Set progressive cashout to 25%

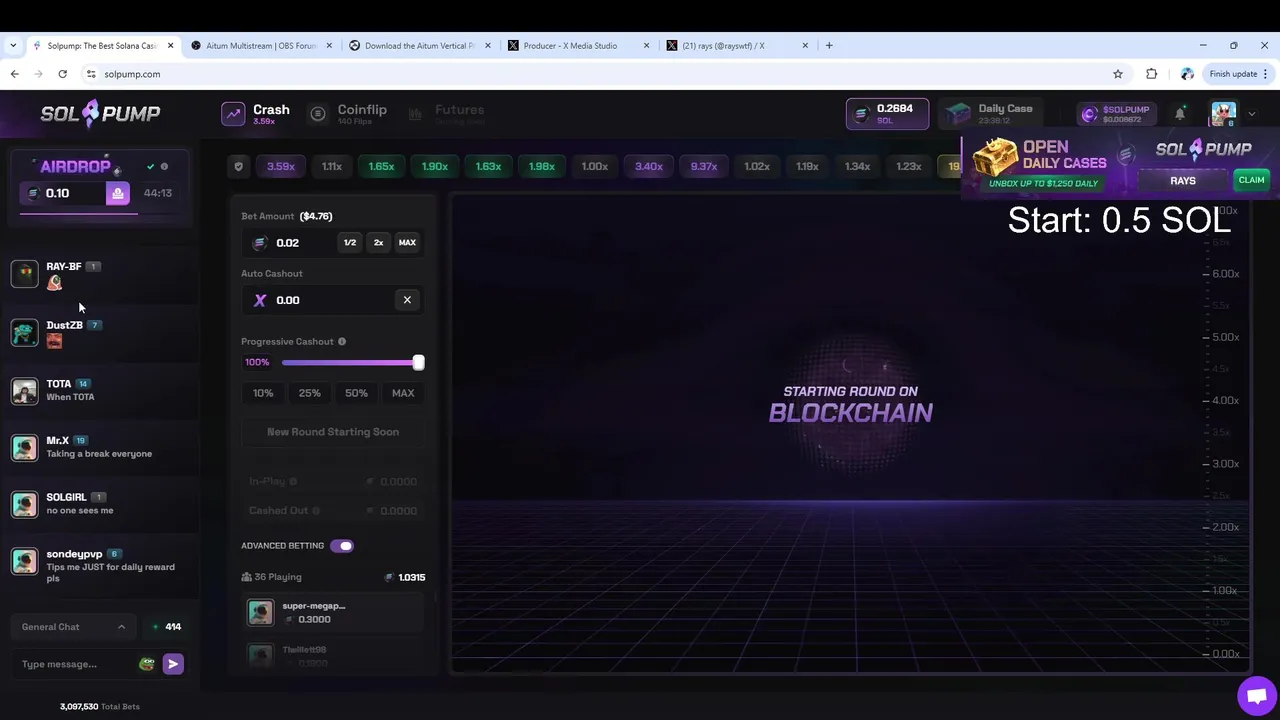point(310,393)
